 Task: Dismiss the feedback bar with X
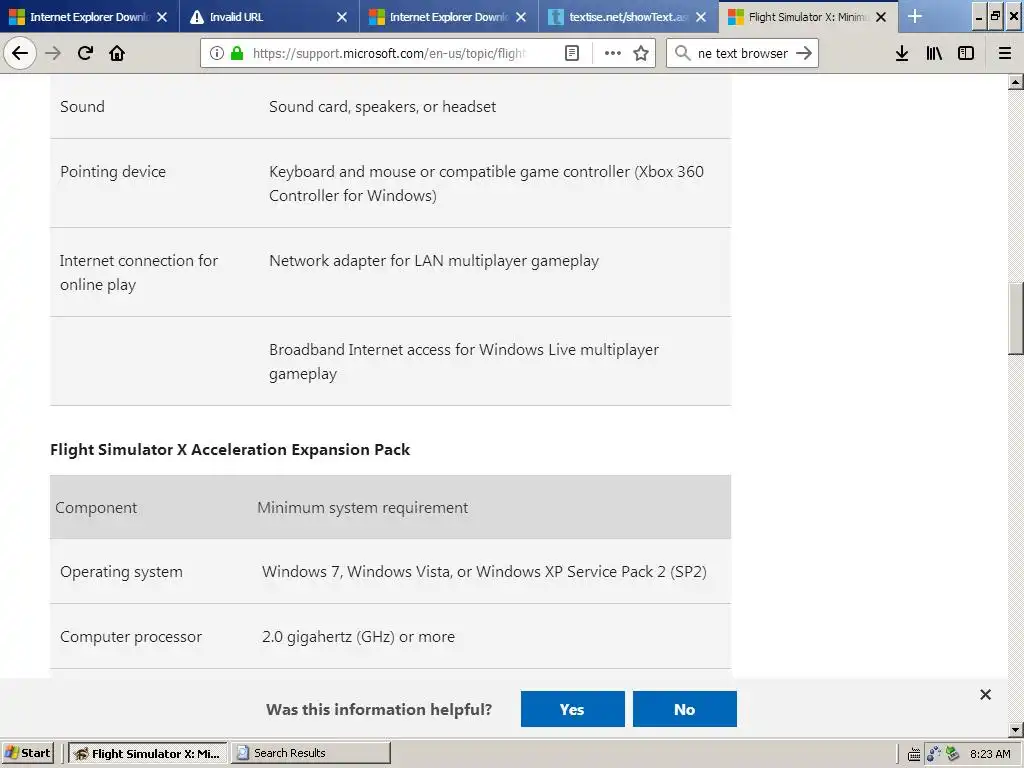pyautogui.click(x=985, y=694)
